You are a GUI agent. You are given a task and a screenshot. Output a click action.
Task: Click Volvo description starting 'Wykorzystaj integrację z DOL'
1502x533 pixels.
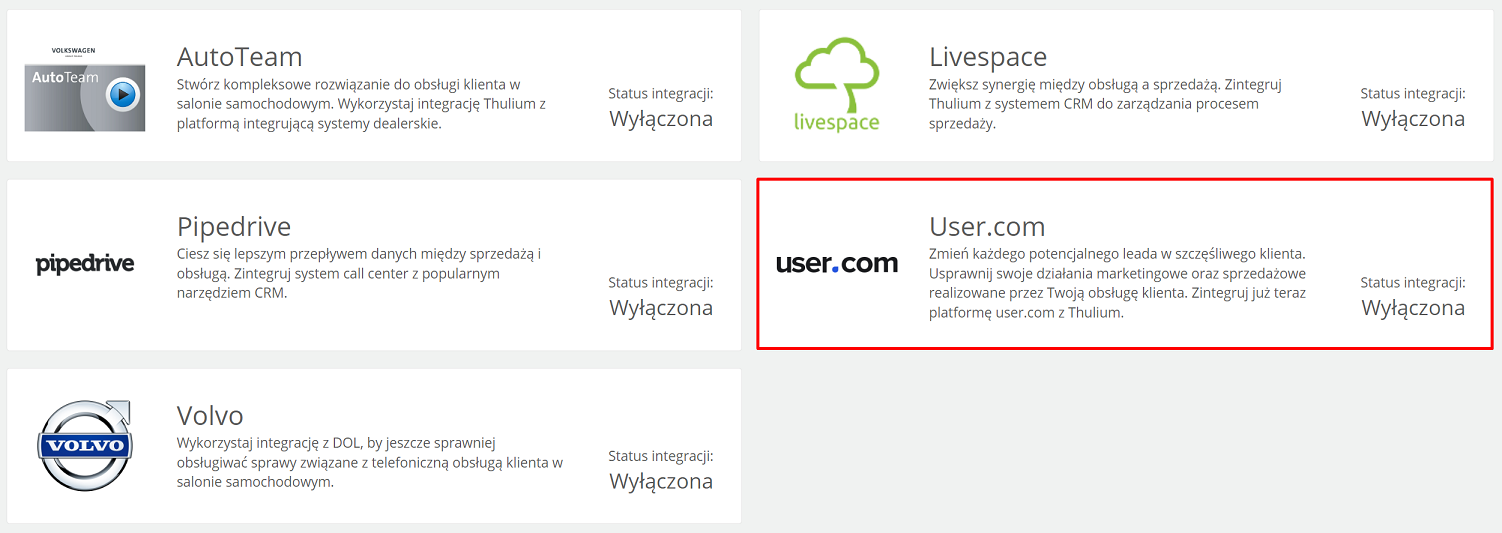pos(370,462)
